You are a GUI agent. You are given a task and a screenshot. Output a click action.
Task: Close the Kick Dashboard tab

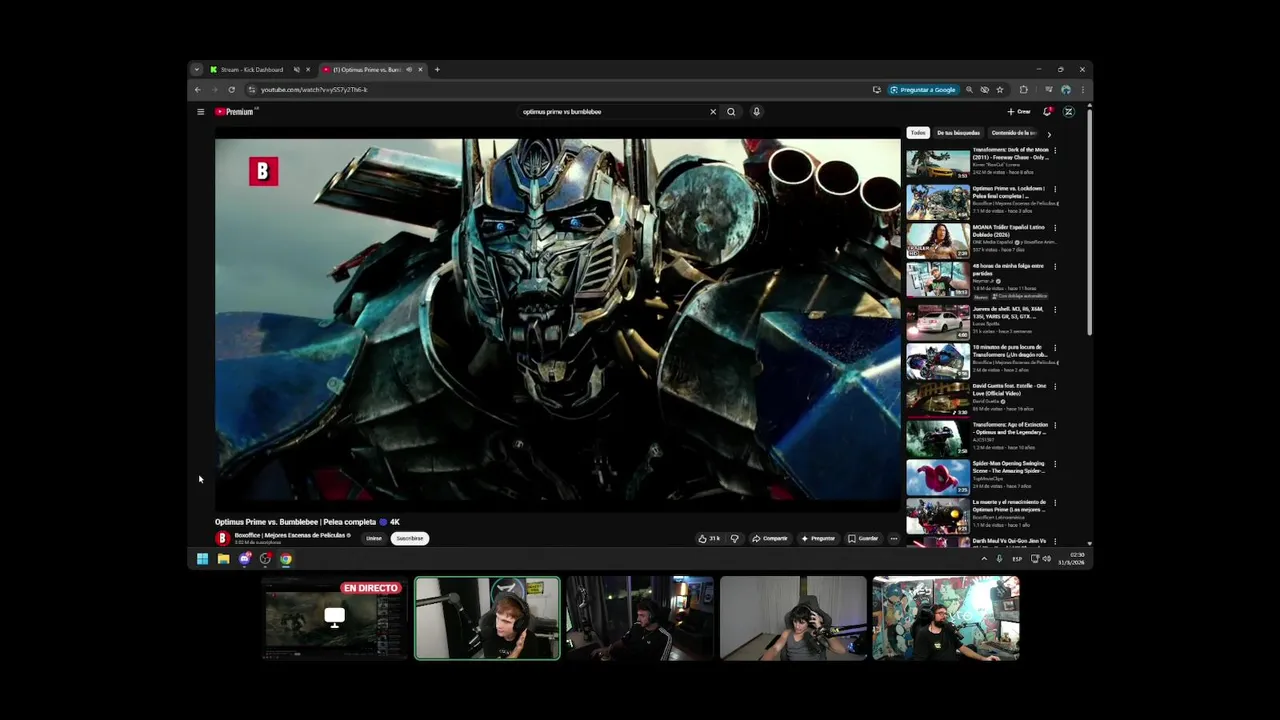coord(308,70)
